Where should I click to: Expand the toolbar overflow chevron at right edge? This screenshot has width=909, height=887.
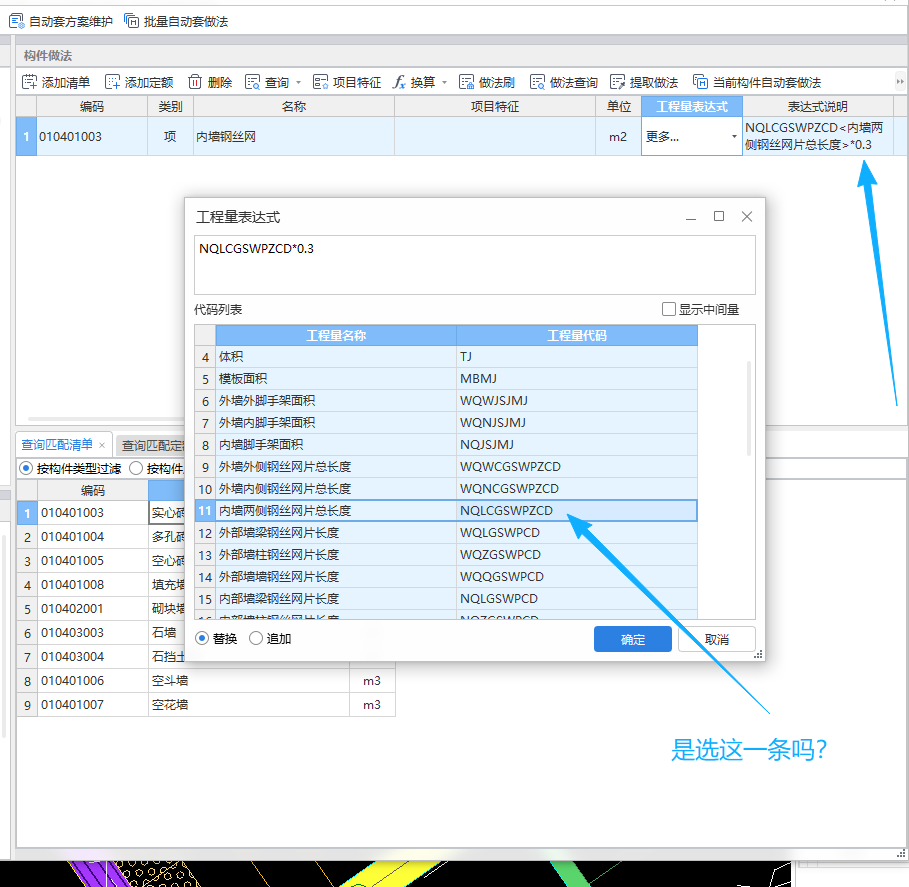pyautogui.click(x=900, y=82)
